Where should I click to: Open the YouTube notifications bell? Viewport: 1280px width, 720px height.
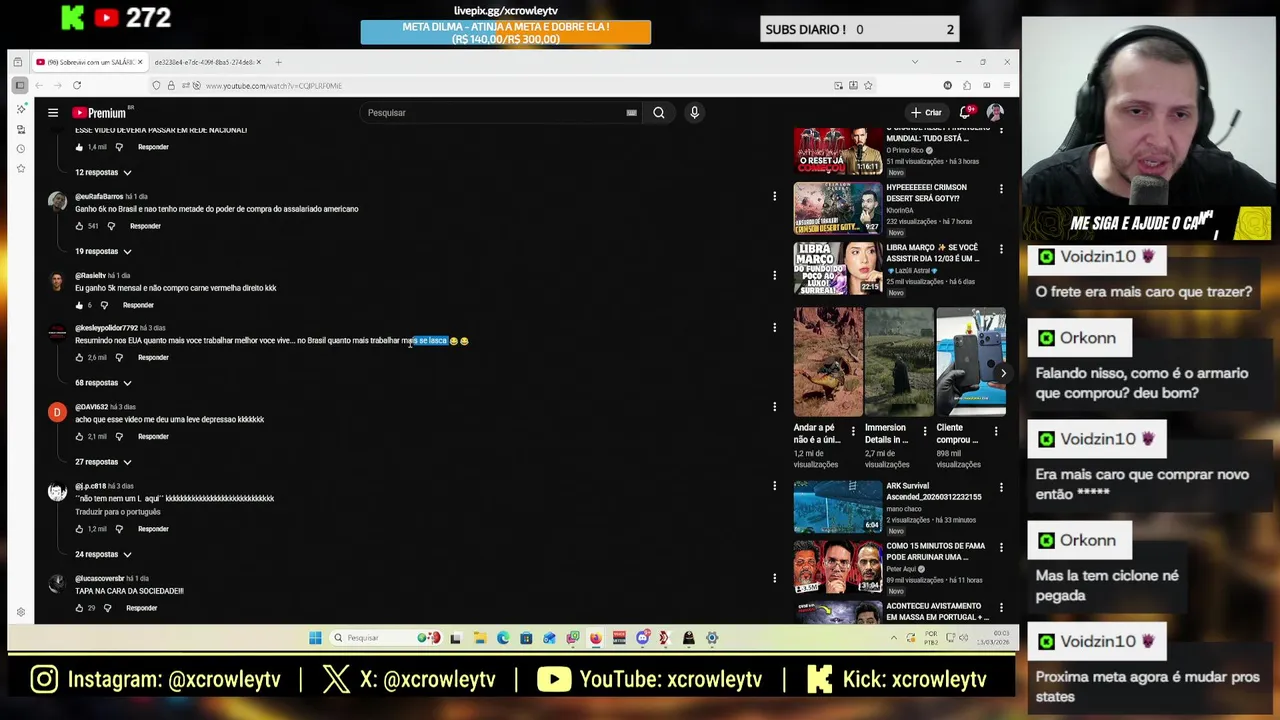tap(965, 113)
